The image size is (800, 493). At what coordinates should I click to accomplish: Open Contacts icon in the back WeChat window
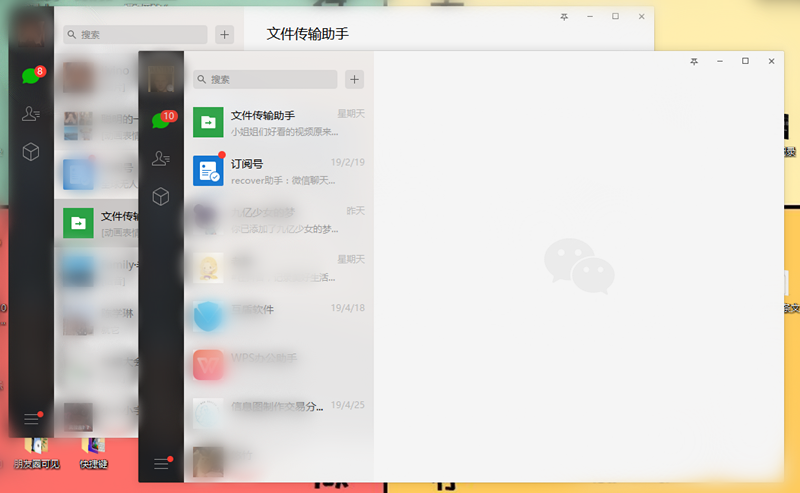tap(31, 114)
